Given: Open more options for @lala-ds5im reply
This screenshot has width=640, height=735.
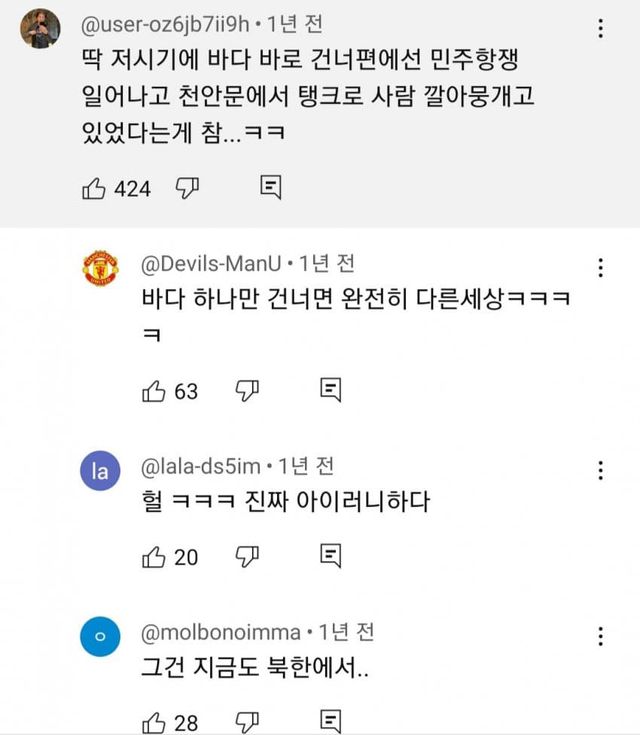Looking at the screenshot, I should (x=600, y=470).
